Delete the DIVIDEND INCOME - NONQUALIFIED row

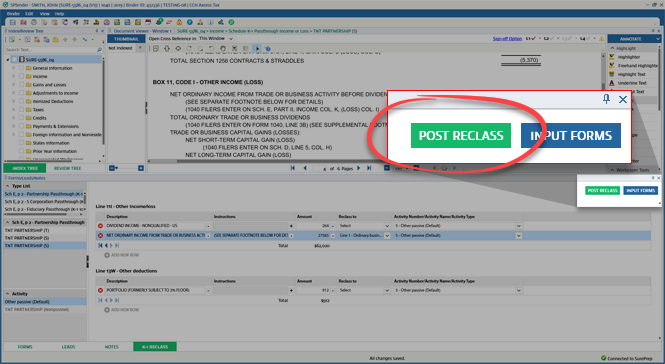coord(101,226)
